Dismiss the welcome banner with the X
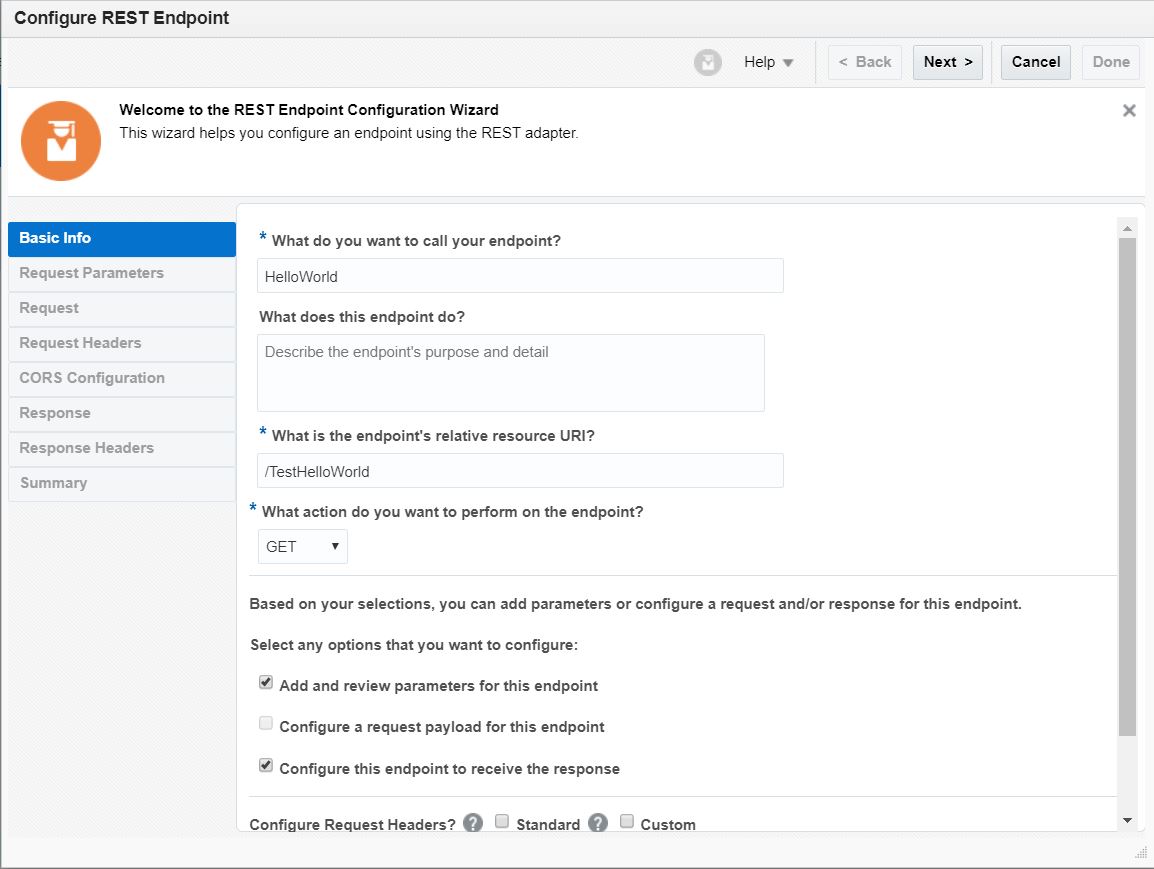1154x869 pixels. pos(1129,111)
